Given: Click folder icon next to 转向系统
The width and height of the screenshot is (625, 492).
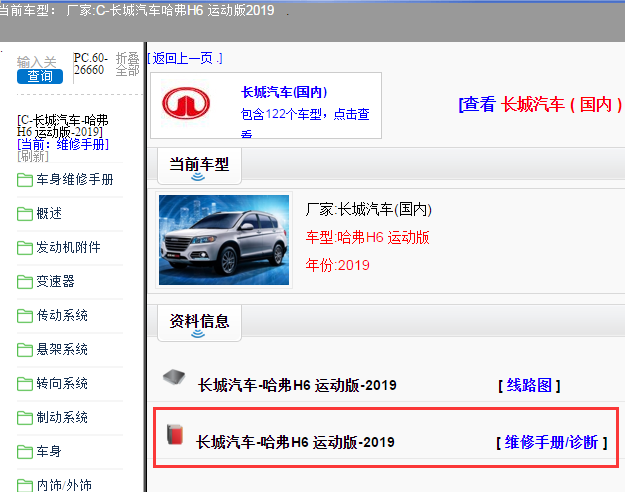Looking at the screenshot, I should point(25,384).
